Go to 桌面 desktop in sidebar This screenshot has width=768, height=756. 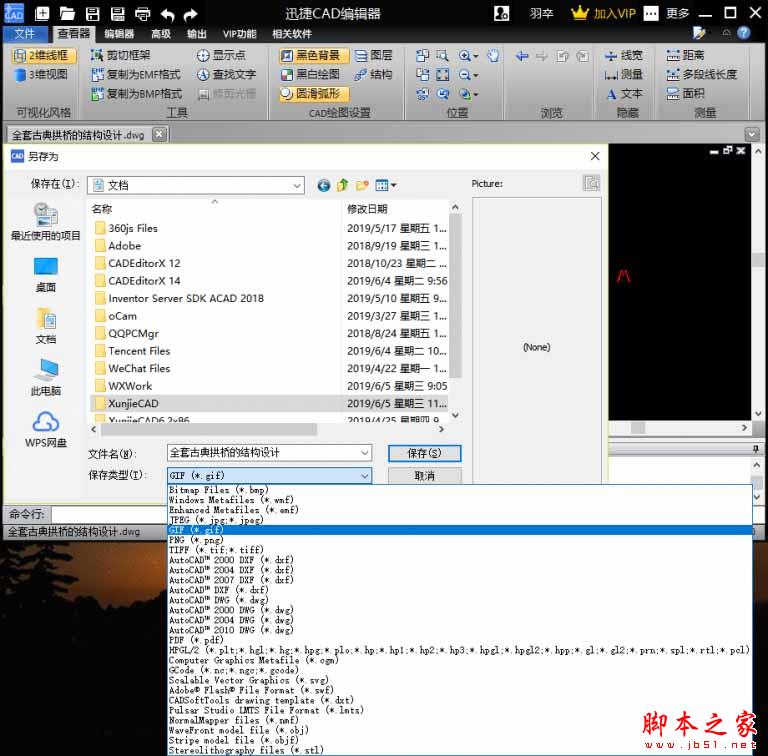click(x=46, y=274)
